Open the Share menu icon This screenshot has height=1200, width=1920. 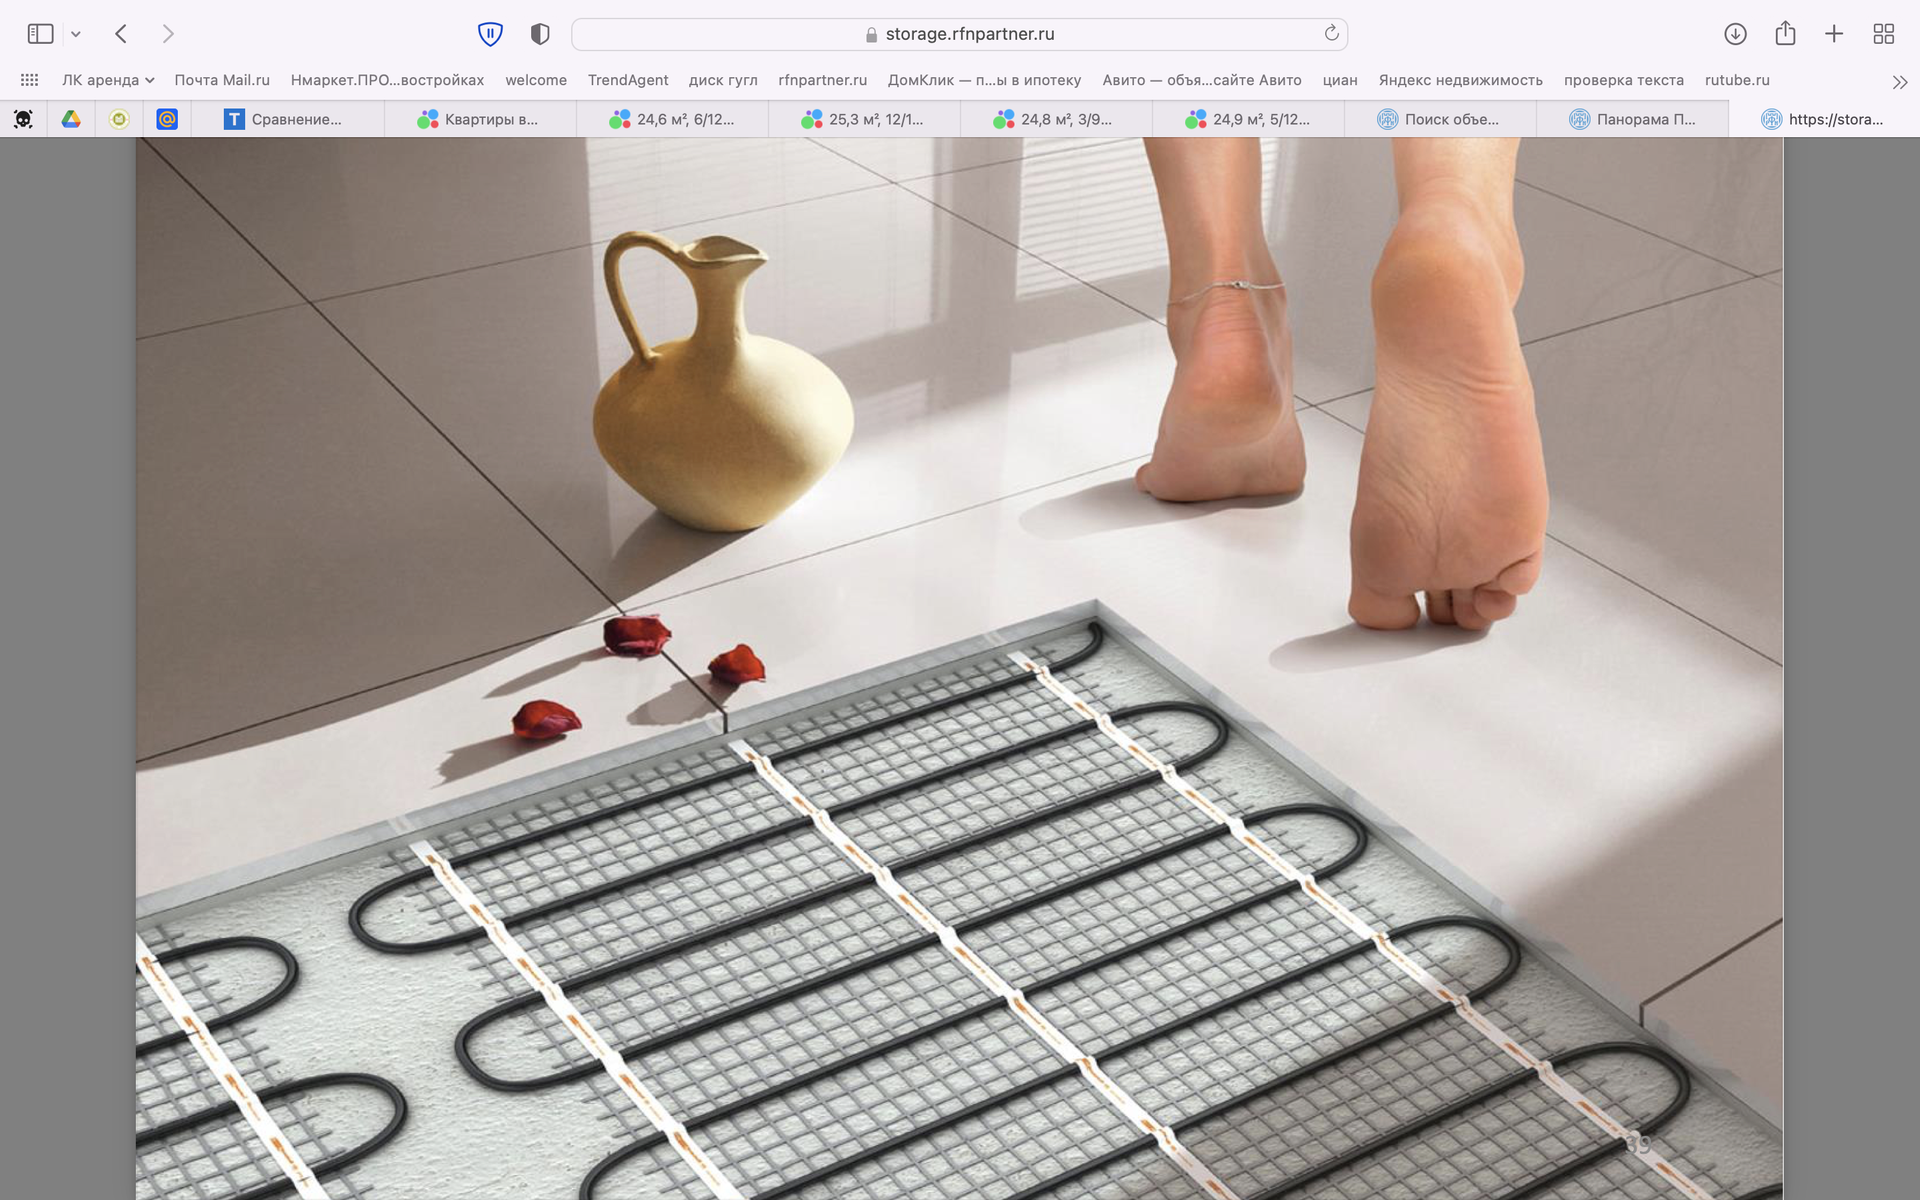click(1785, 34)
